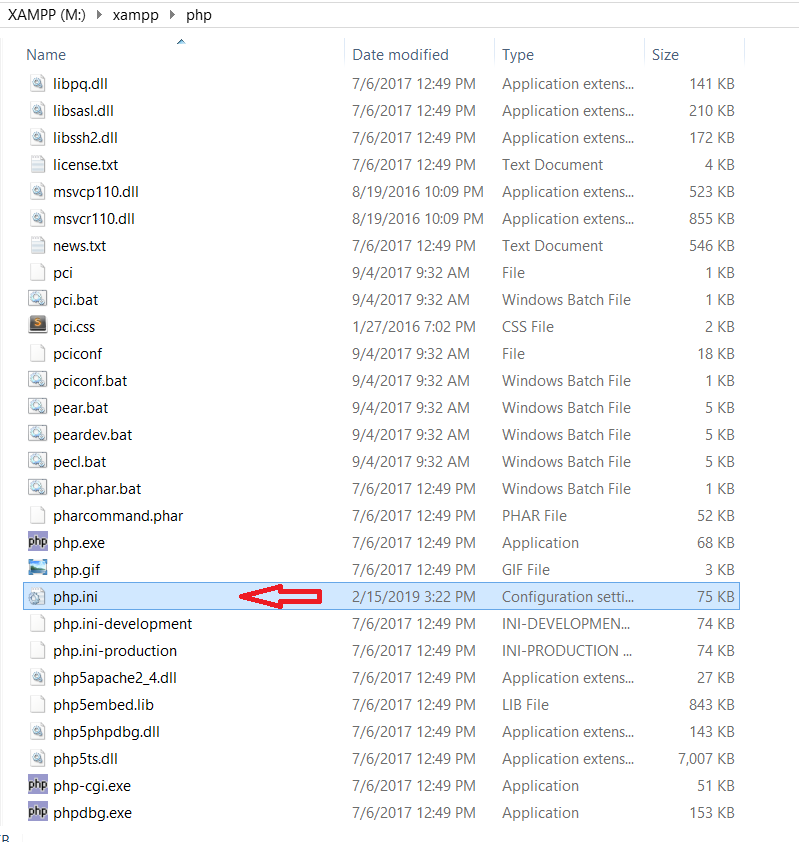799x842 pixels.
Task: Select the libssh2.dll file name
Action: 85,138
